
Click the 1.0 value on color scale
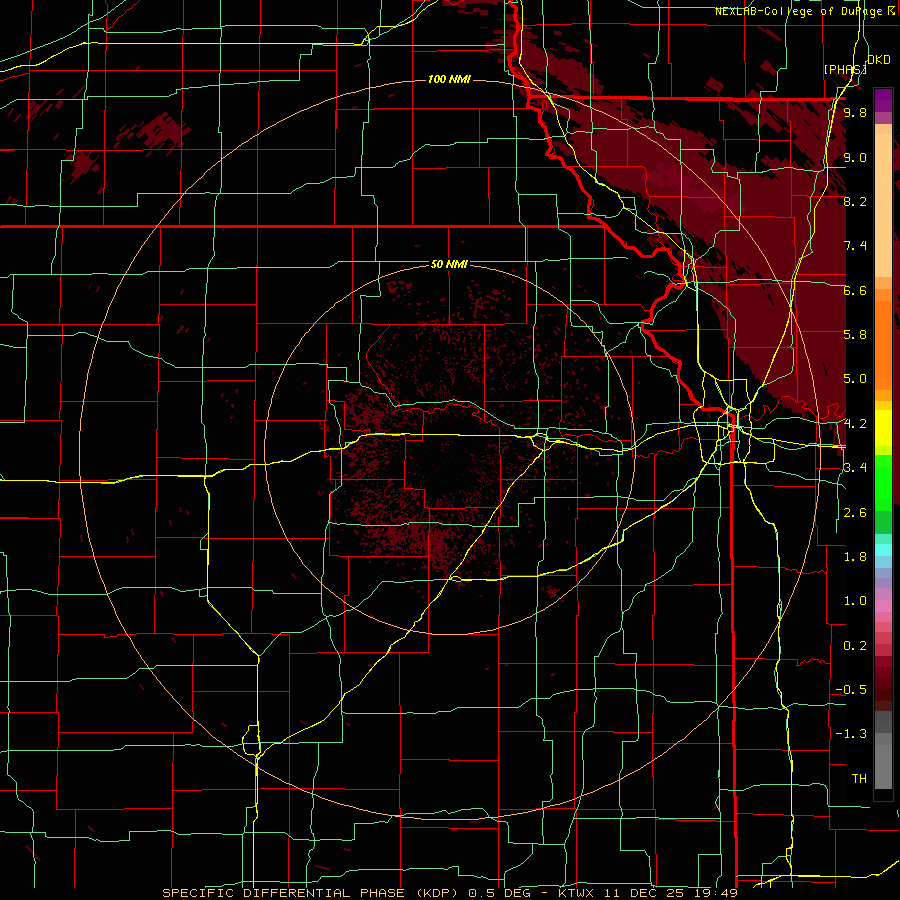tap(855, 601)
